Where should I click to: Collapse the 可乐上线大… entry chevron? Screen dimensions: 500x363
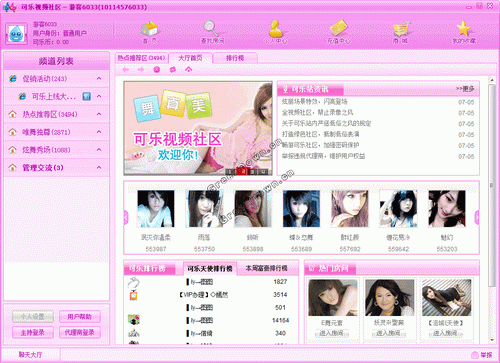coord(99,96)
